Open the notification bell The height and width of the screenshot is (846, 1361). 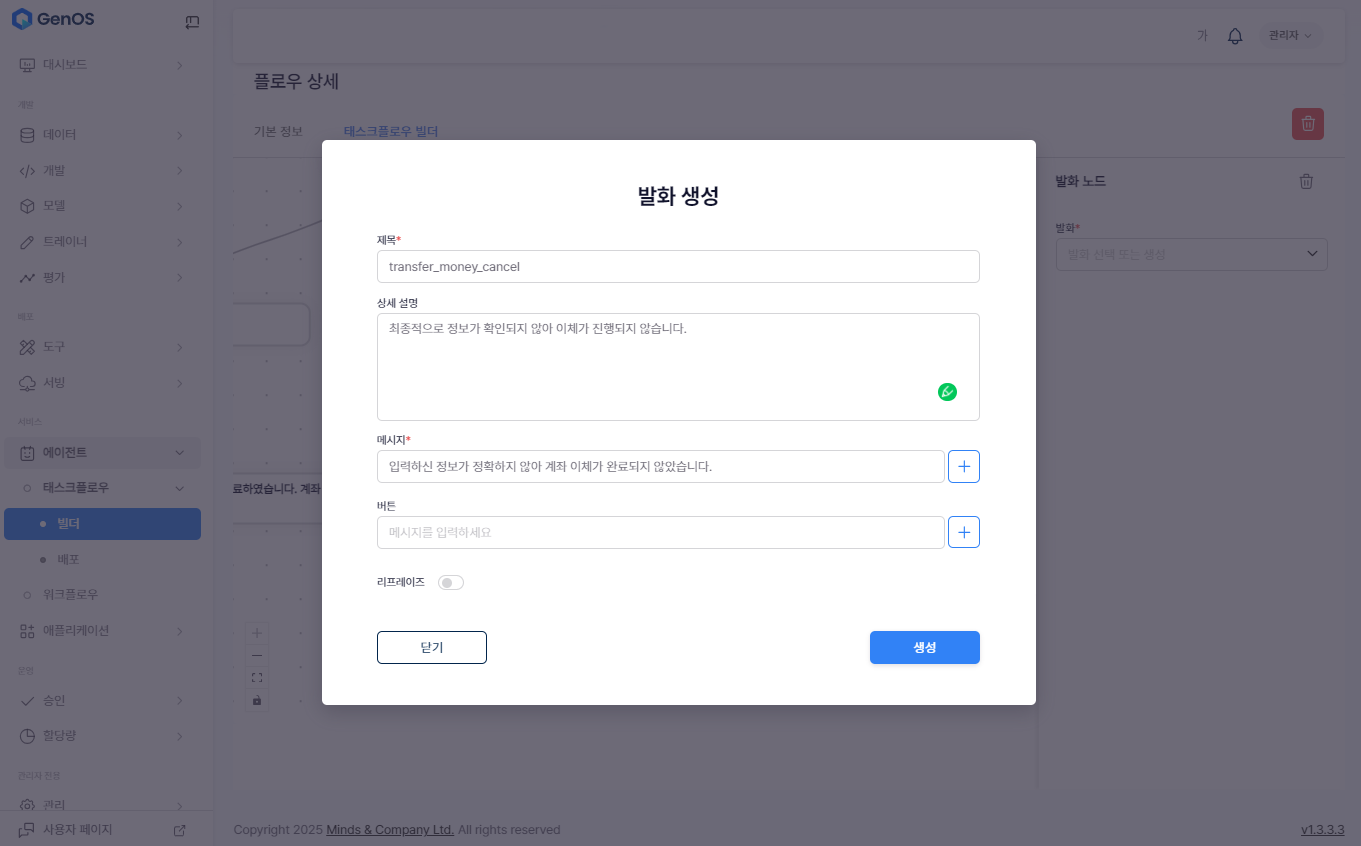coord(1235,36)
